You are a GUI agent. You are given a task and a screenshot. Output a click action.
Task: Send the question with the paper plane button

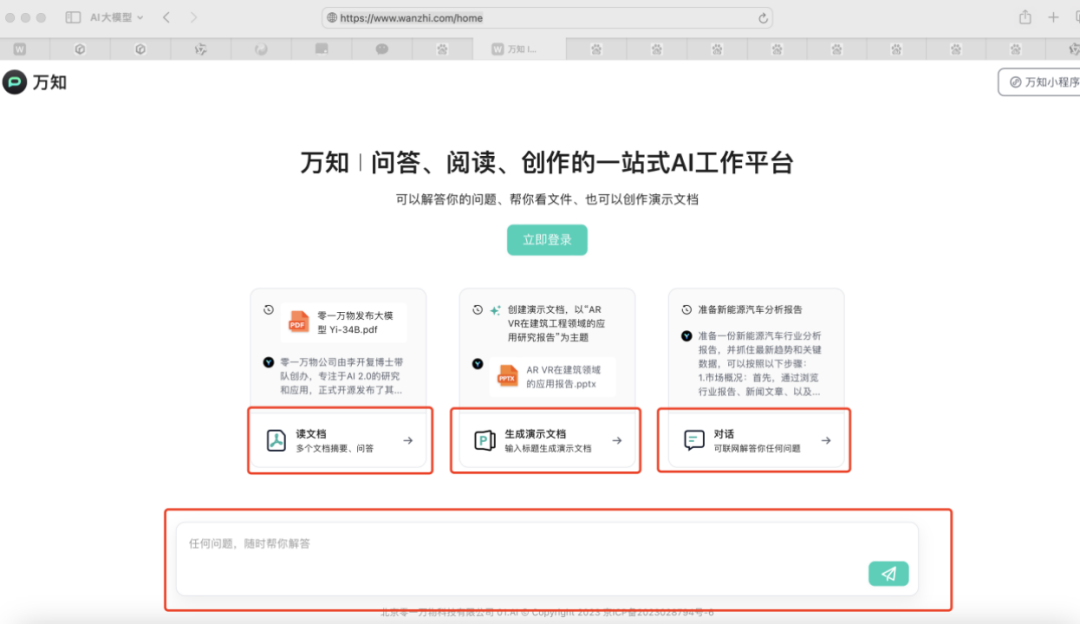click(x=888, y=574)
